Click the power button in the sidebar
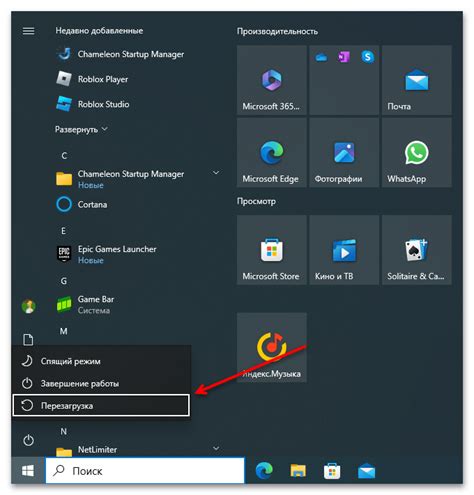This screenshot has width=474, height=495. pos(28,440)
